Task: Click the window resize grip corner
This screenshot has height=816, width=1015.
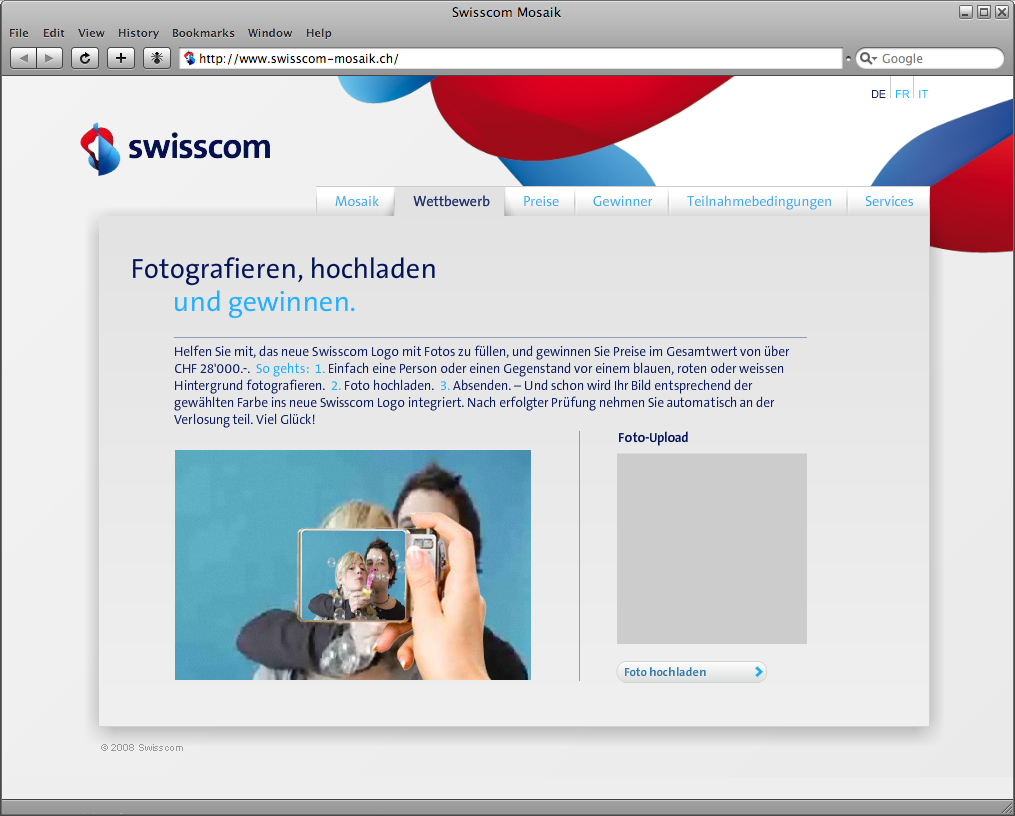Action: pos(1007,808)
